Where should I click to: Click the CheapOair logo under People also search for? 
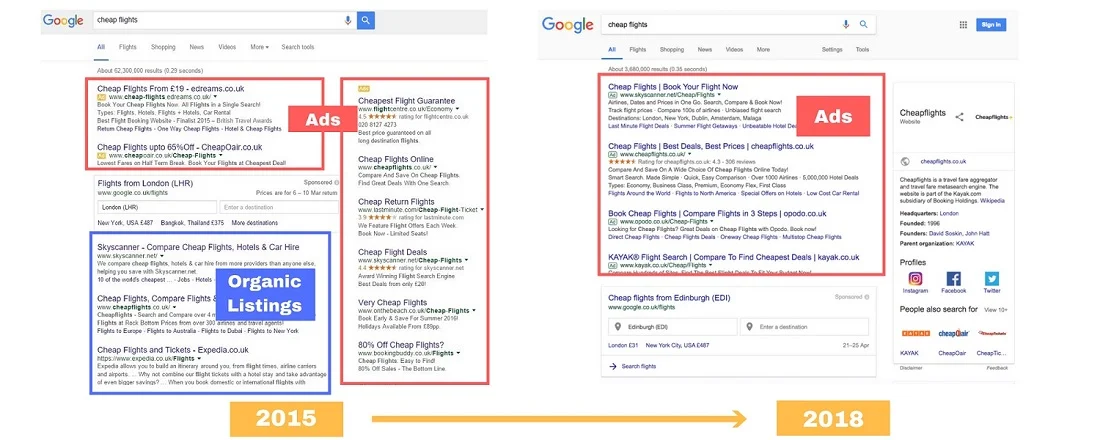point(953,333)
